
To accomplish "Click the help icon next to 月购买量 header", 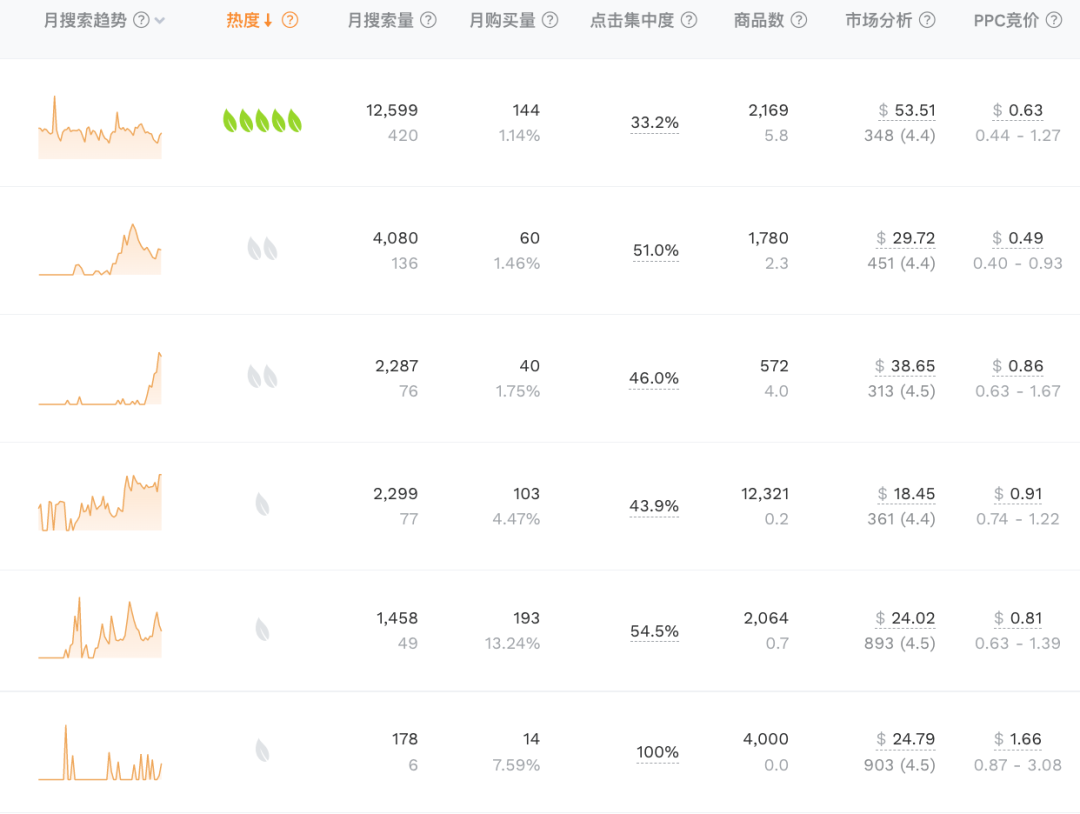I will click(548, 19).
